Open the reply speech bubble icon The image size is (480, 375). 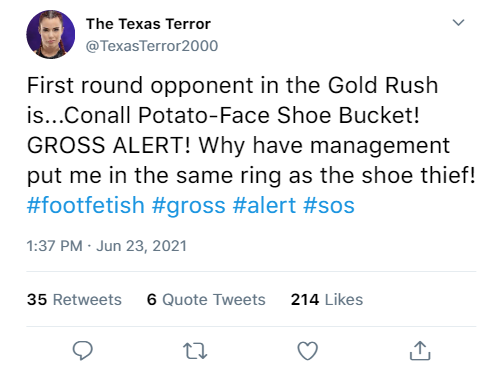[82, 350]
